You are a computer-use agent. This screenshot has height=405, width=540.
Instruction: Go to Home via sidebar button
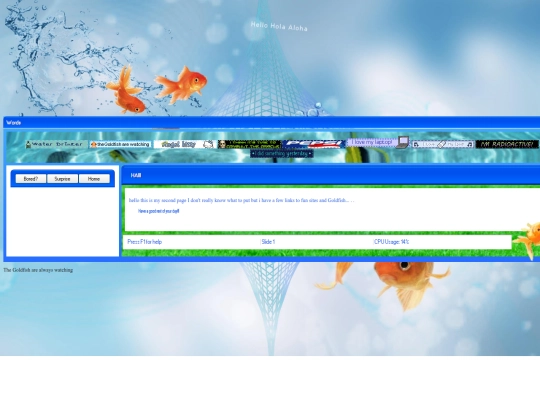click(x=94, y=179)
